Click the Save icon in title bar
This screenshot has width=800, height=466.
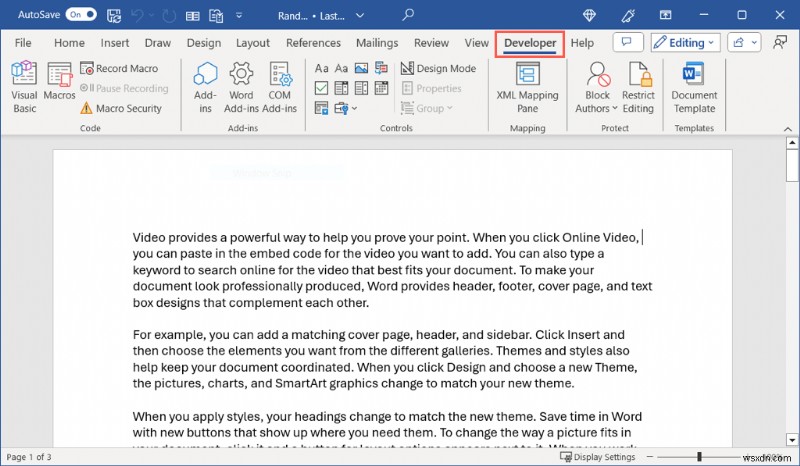pyautogui.click(x=114, y=15)
